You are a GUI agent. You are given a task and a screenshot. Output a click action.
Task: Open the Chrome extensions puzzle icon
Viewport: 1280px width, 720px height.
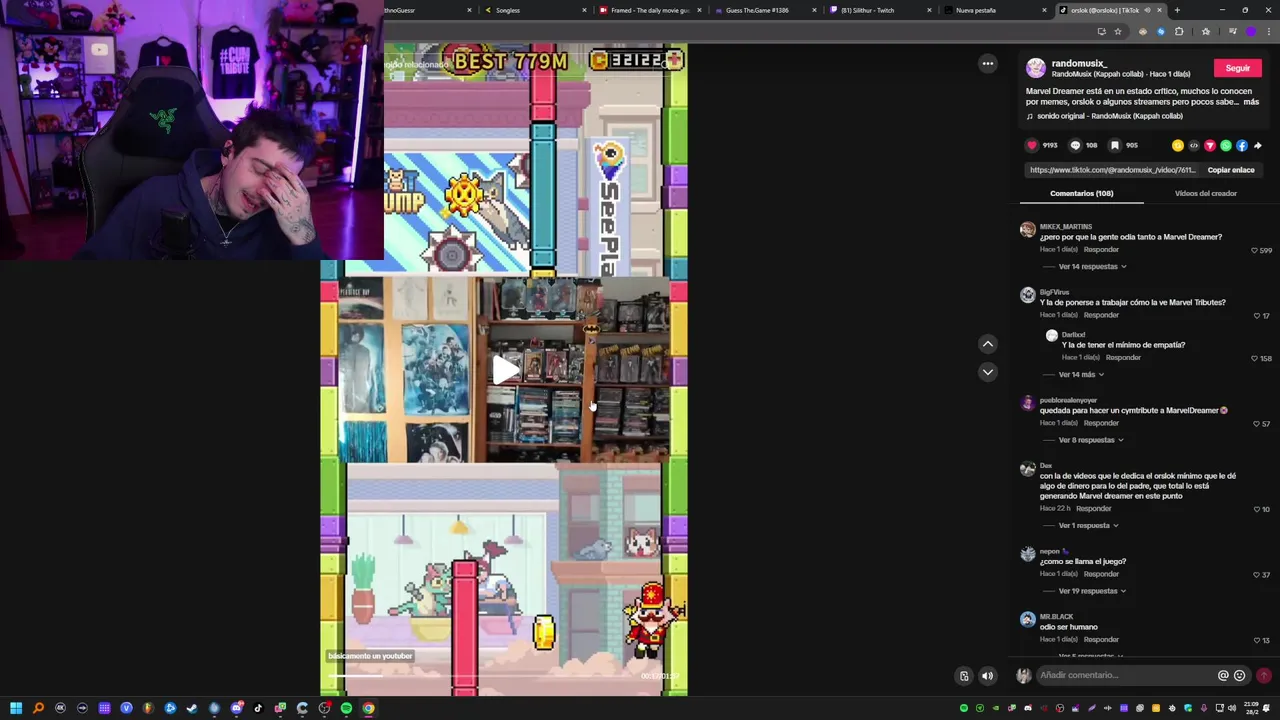[1179, 31]
